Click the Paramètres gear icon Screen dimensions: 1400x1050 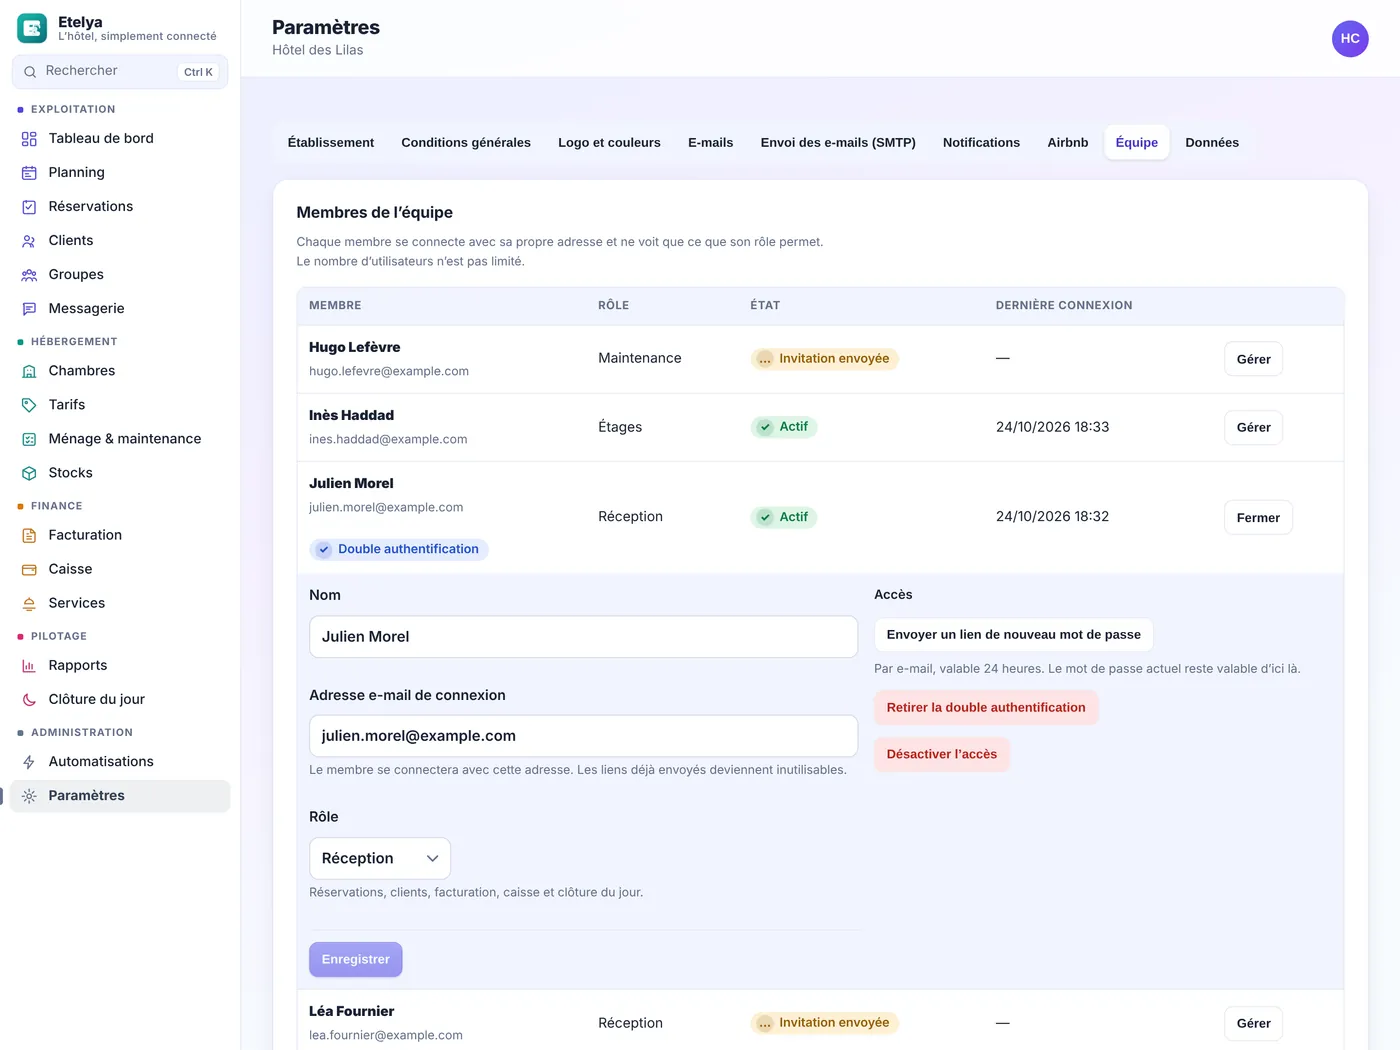point(29,796)
